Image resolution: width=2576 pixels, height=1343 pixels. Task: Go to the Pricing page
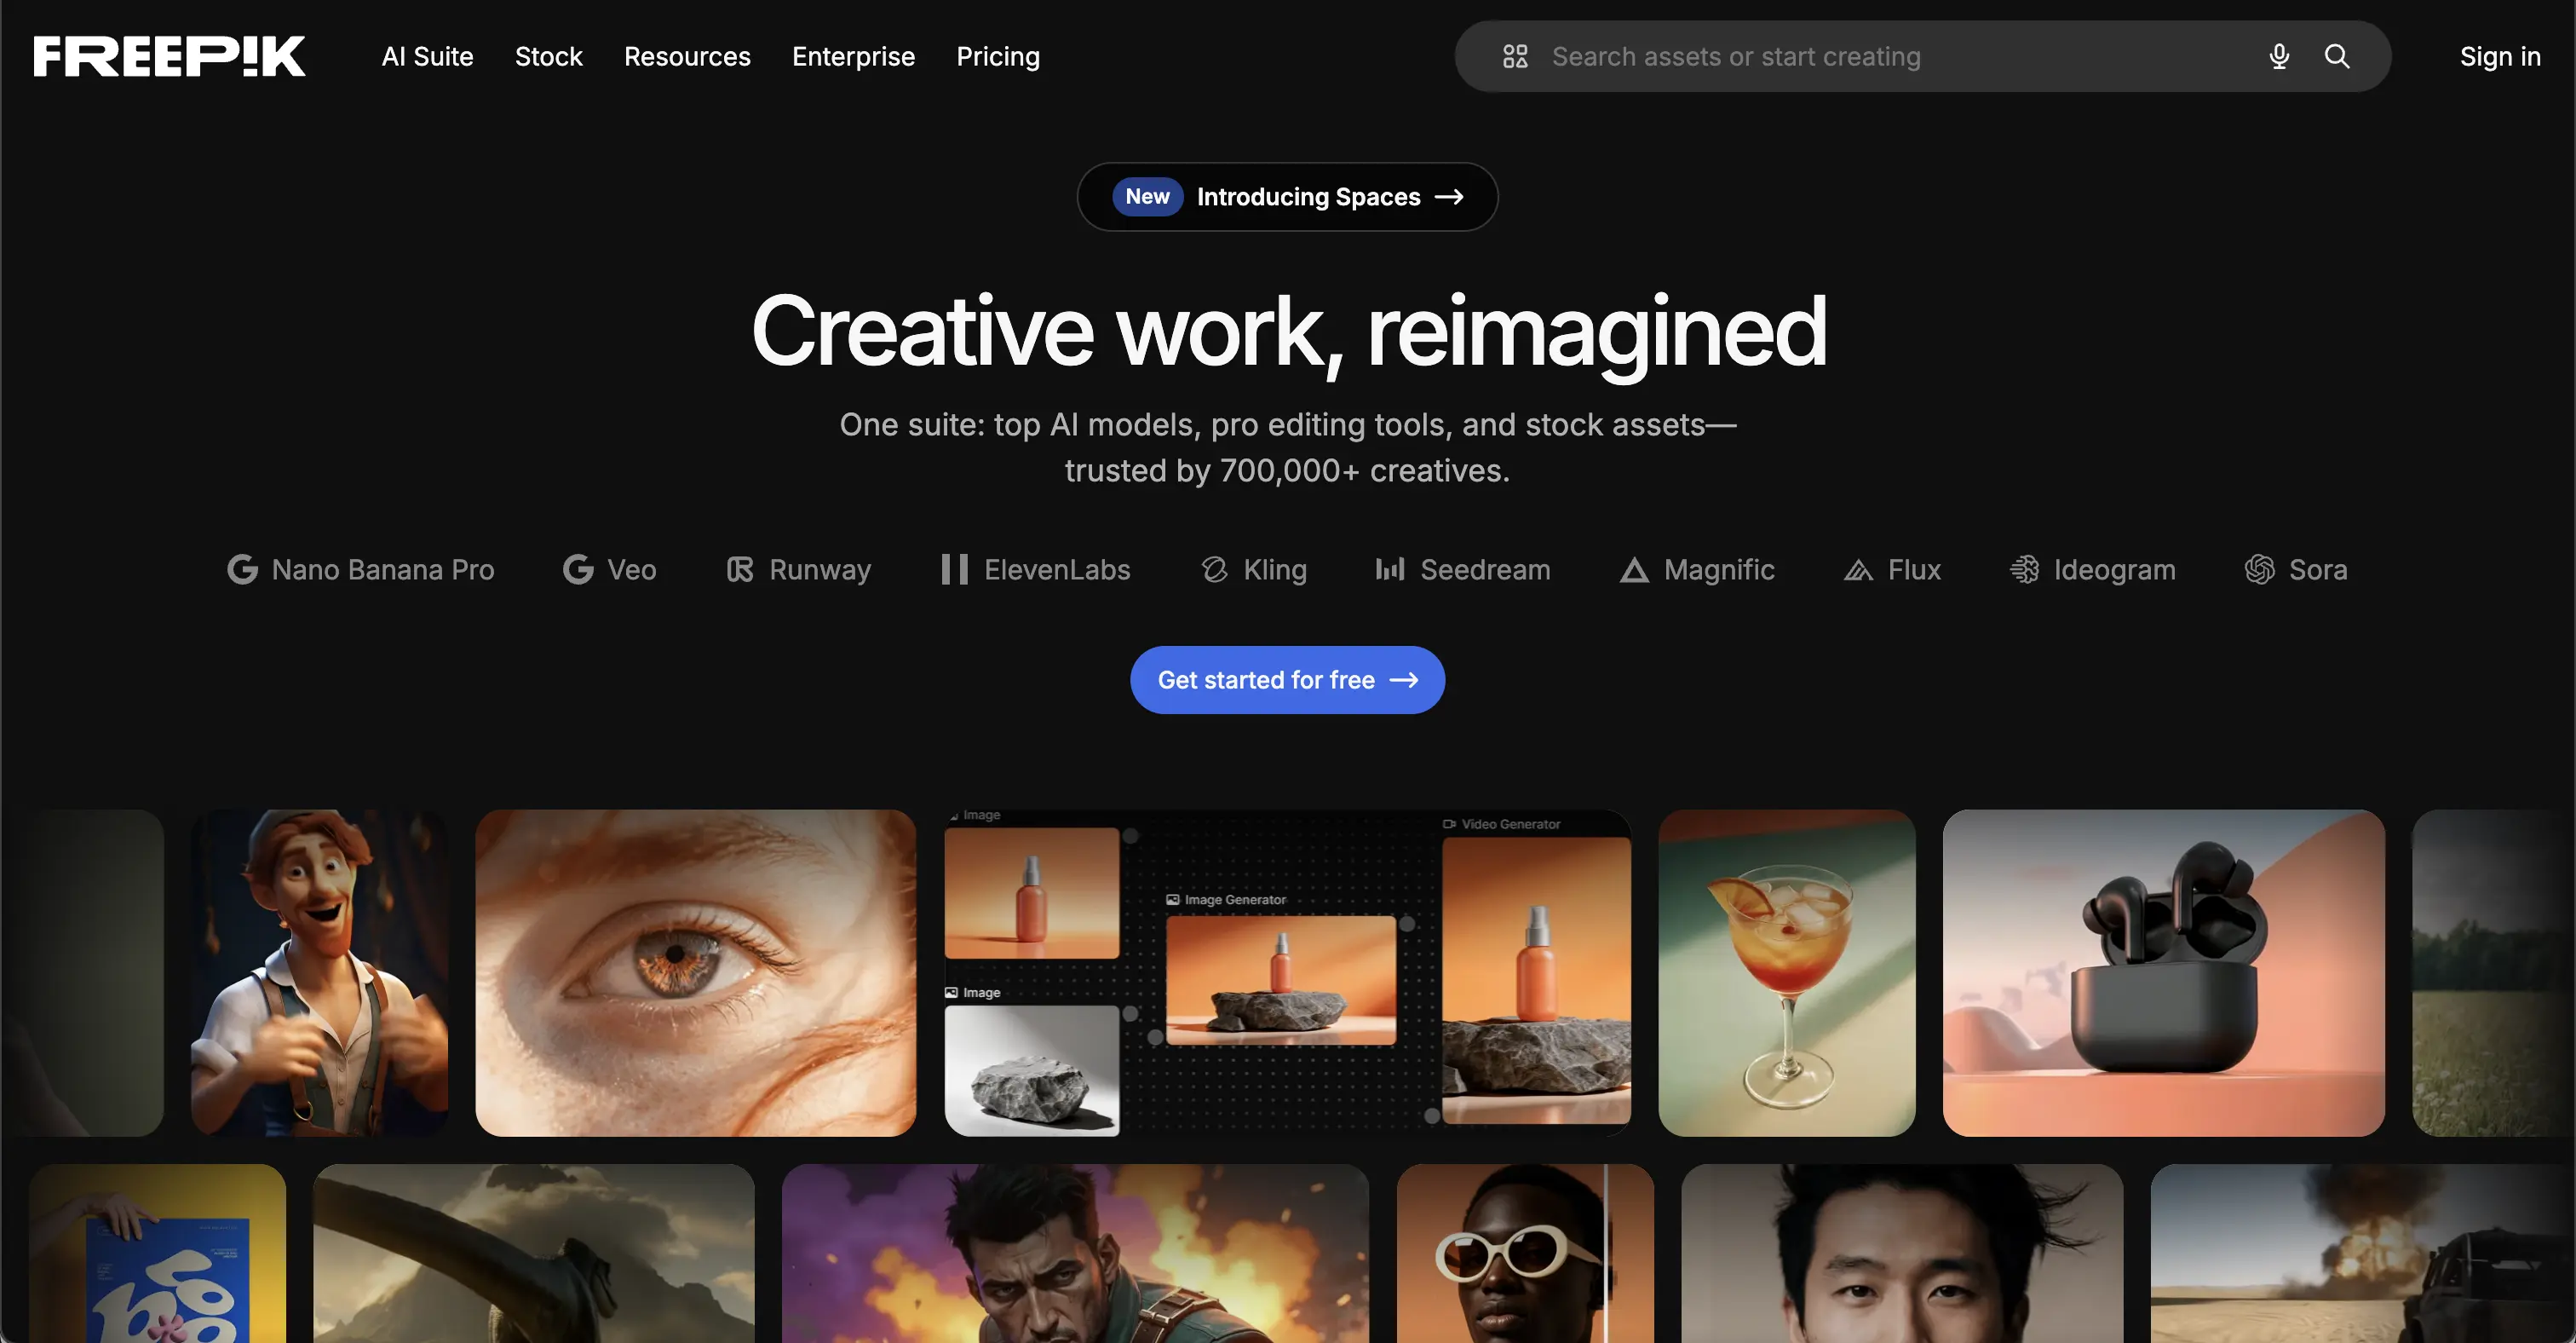point(998,57)
